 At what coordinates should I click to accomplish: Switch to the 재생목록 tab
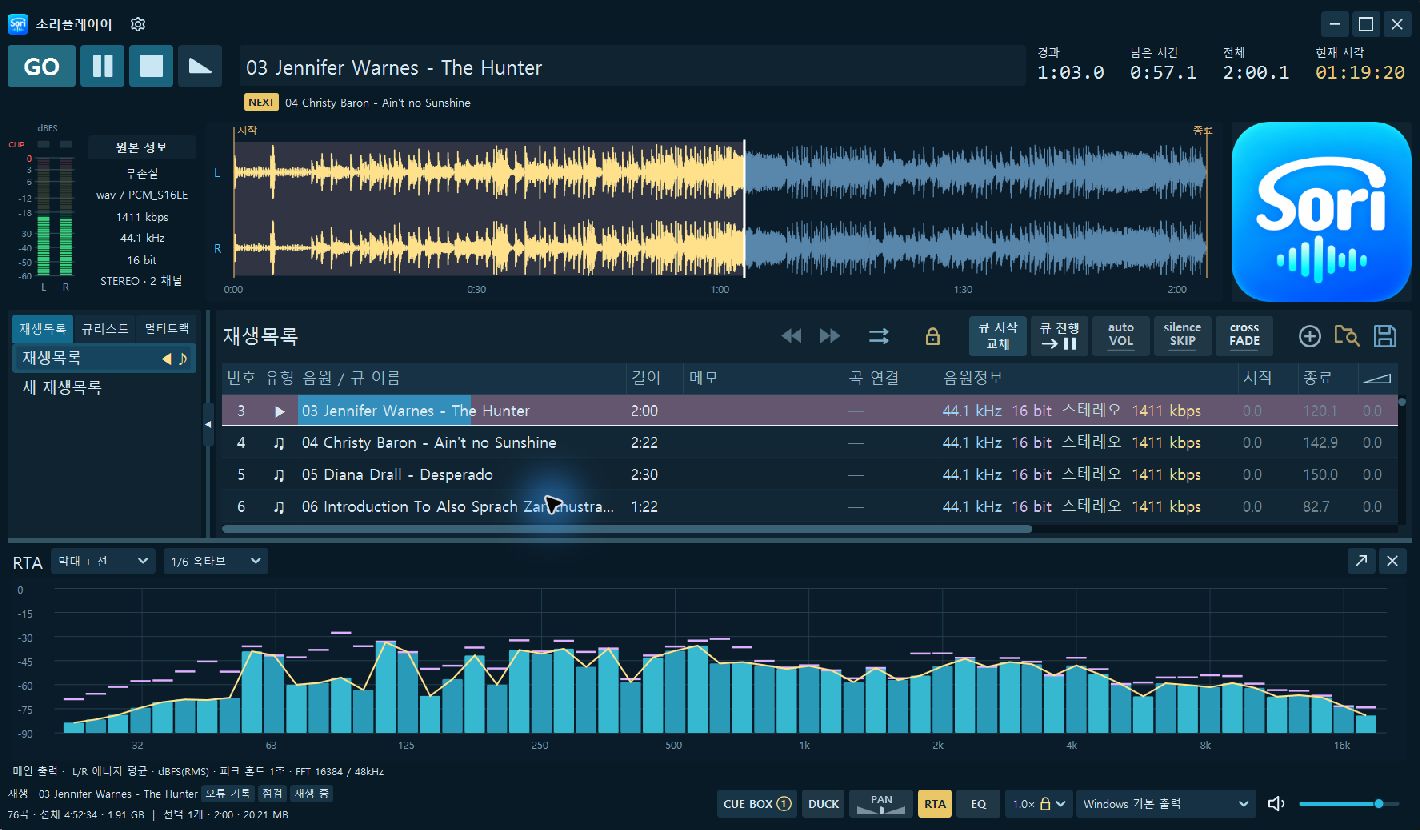42,328
